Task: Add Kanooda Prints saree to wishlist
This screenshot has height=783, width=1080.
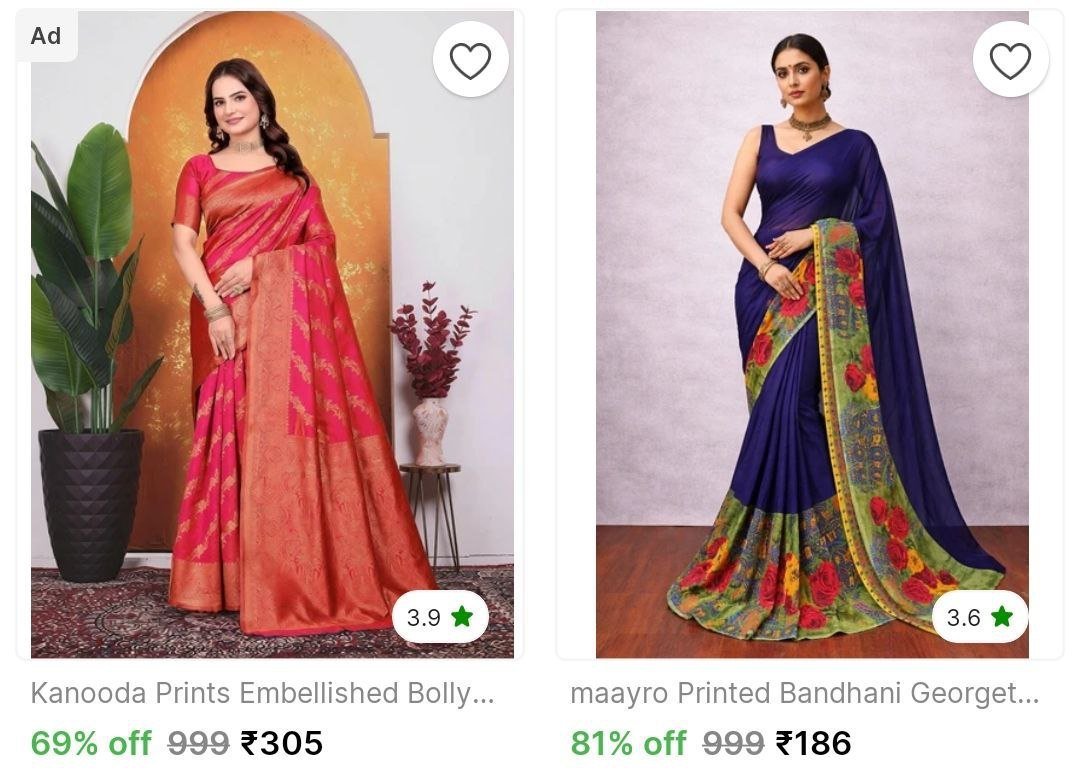Action: click(x=470, y=59)
